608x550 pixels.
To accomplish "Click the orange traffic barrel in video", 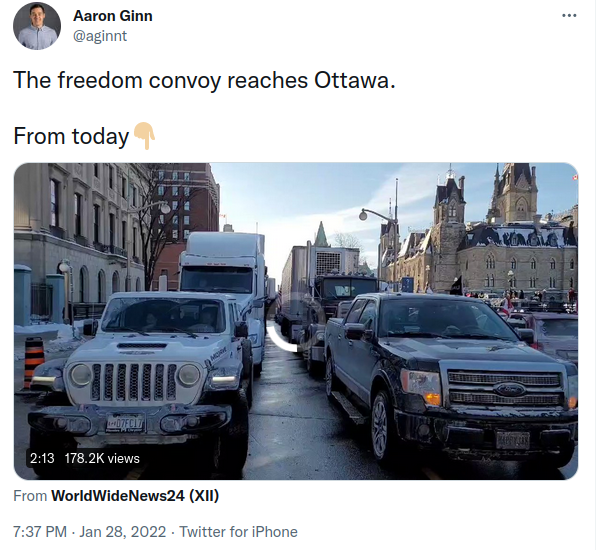I will 33,361.
